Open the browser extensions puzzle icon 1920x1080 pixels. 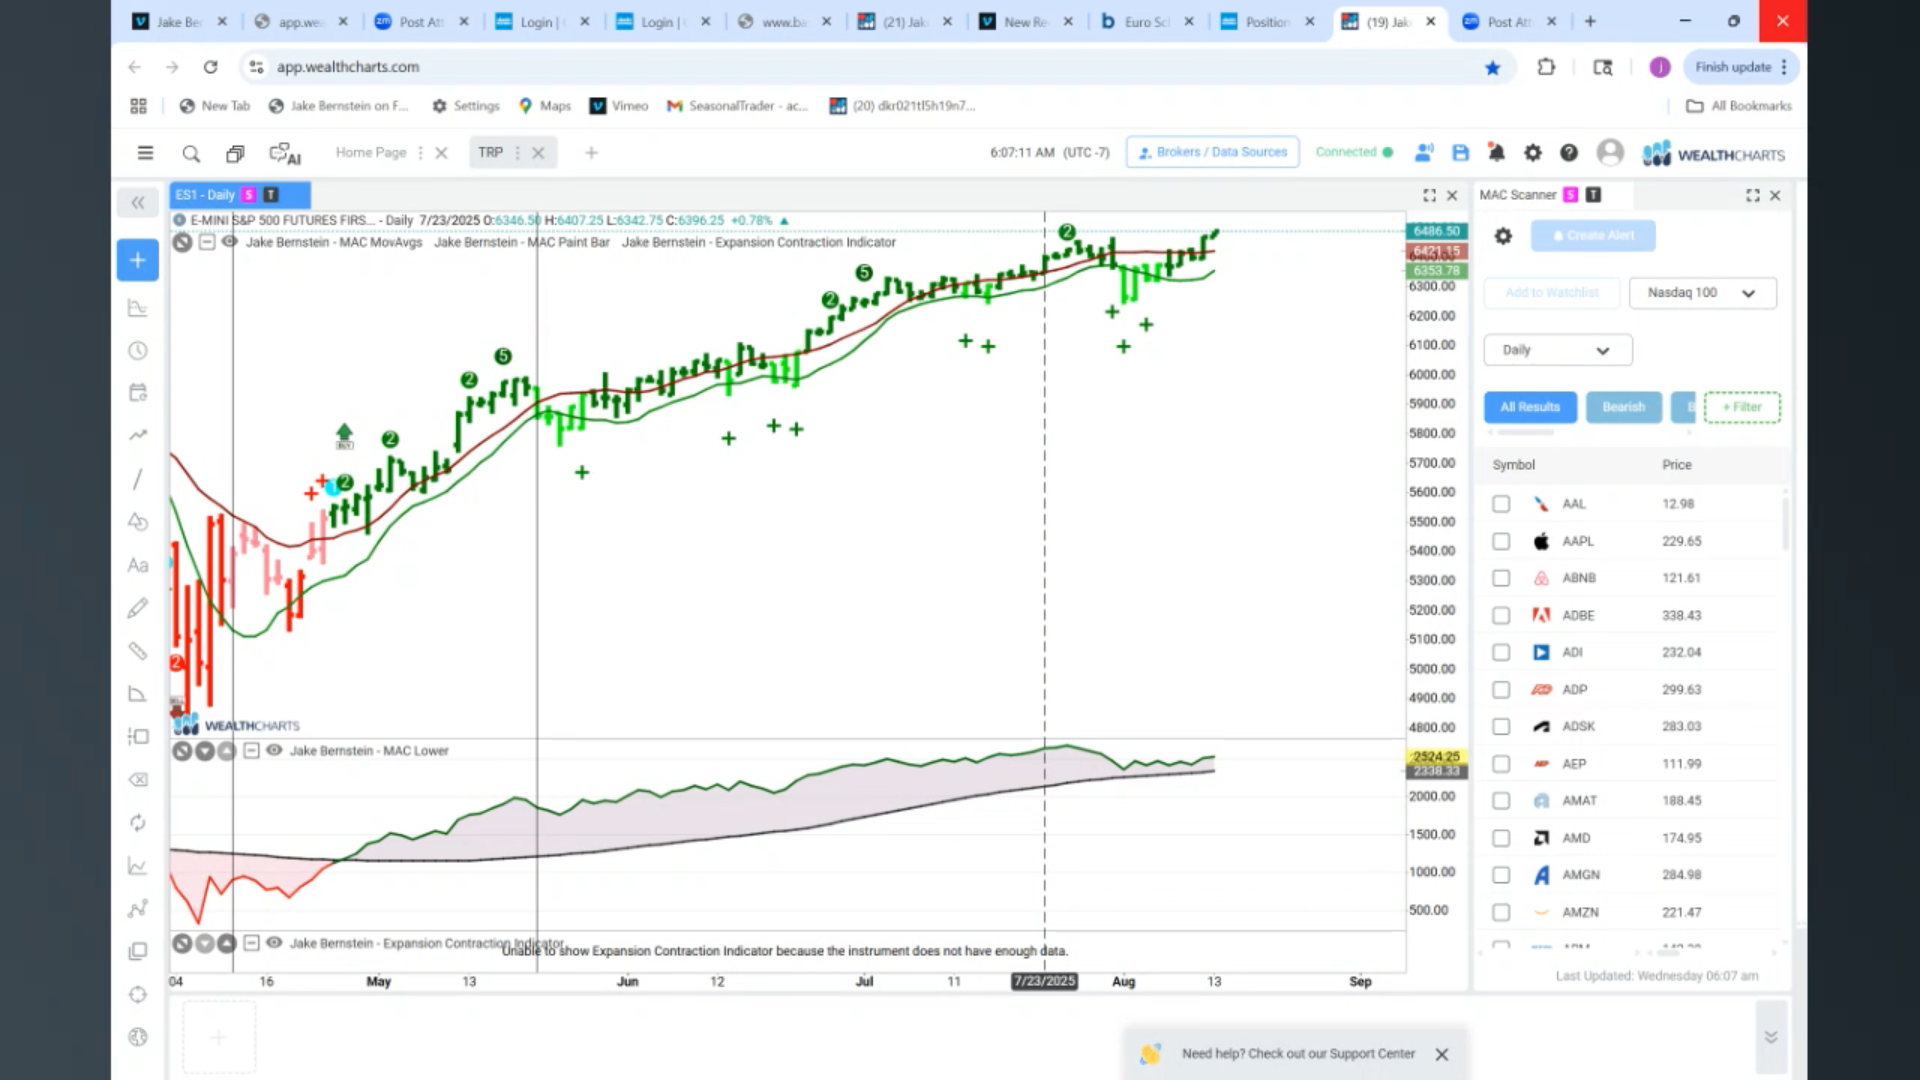point(1546,67)
